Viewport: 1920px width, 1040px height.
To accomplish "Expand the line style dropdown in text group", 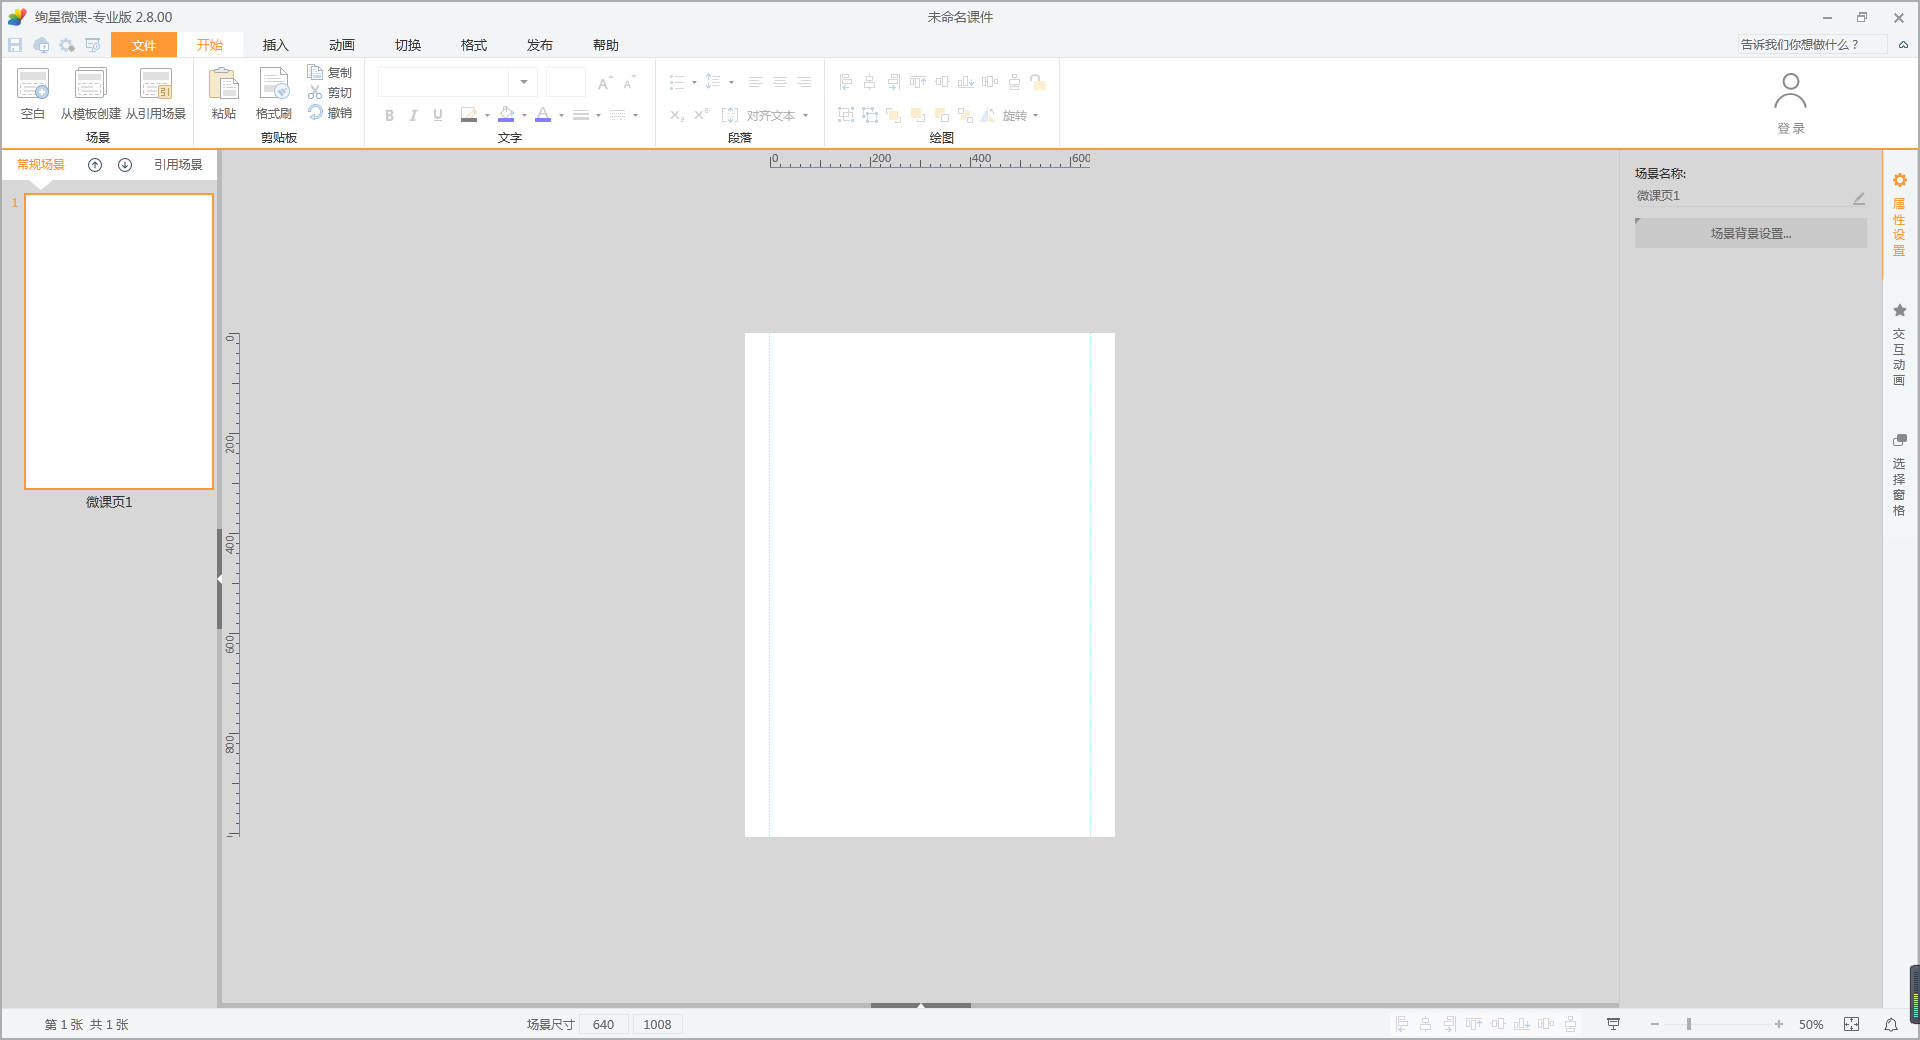I will point(598,115).
